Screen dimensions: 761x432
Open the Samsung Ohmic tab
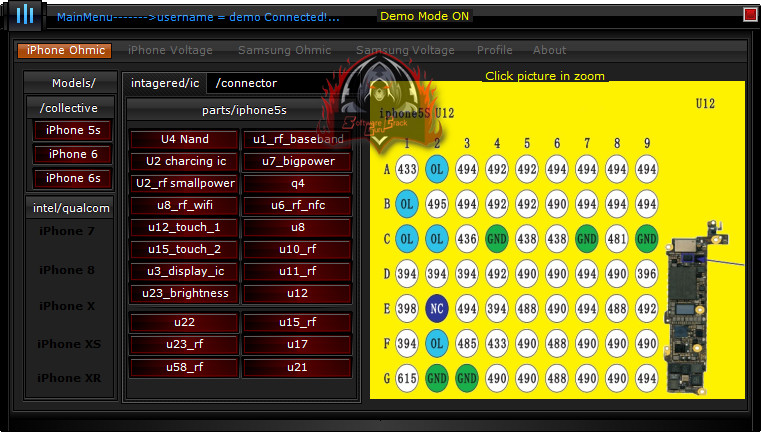(x=284, y=50)
